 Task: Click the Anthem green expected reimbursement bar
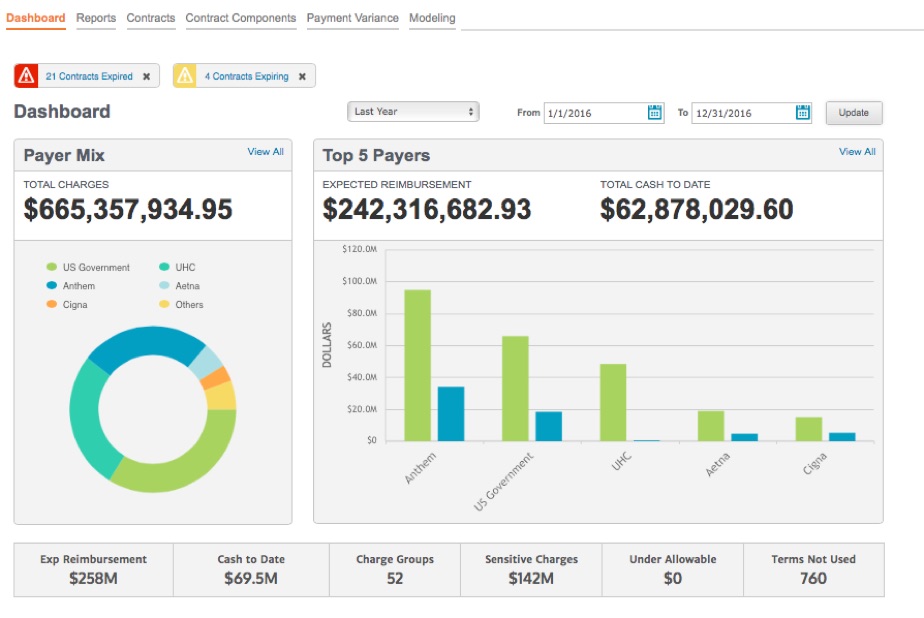[x=417, y=365]
